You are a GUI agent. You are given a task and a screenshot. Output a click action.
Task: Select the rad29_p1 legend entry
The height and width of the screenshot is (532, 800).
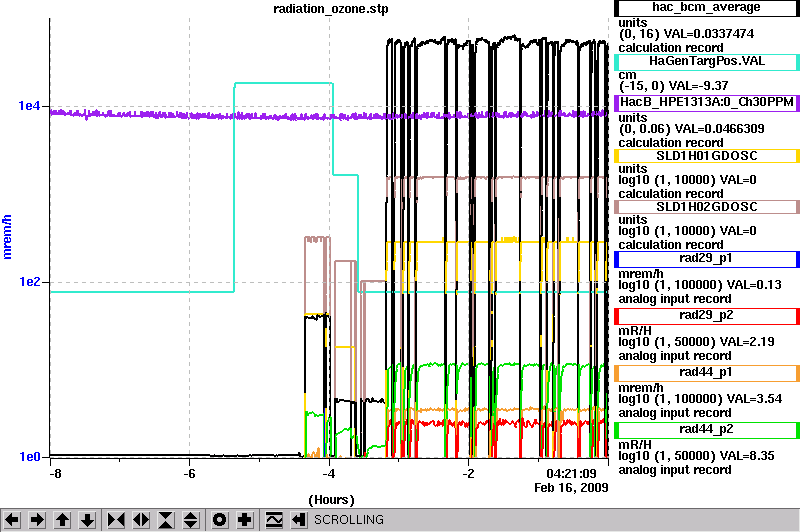click(707, 259)
